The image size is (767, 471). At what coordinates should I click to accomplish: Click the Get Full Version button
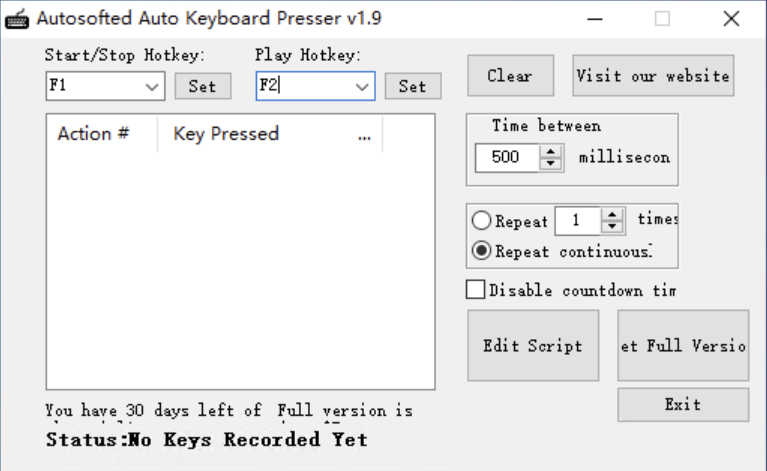point(683,346)
